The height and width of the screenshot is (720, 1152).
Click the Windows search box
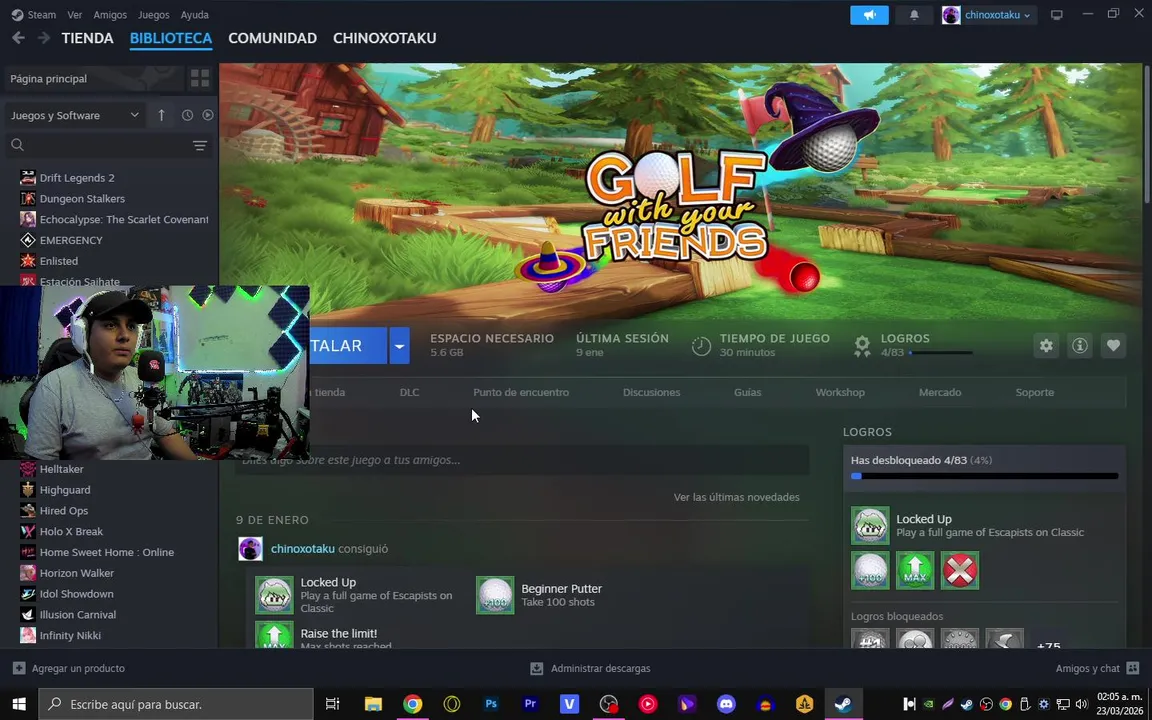pos(176,704)
